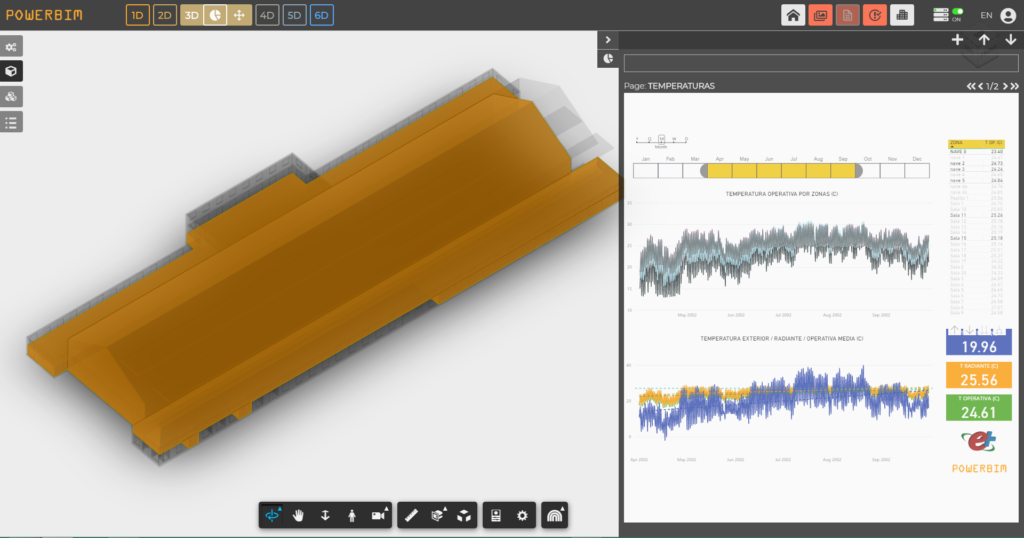Switch to the 4D tab

click(266, 15)
